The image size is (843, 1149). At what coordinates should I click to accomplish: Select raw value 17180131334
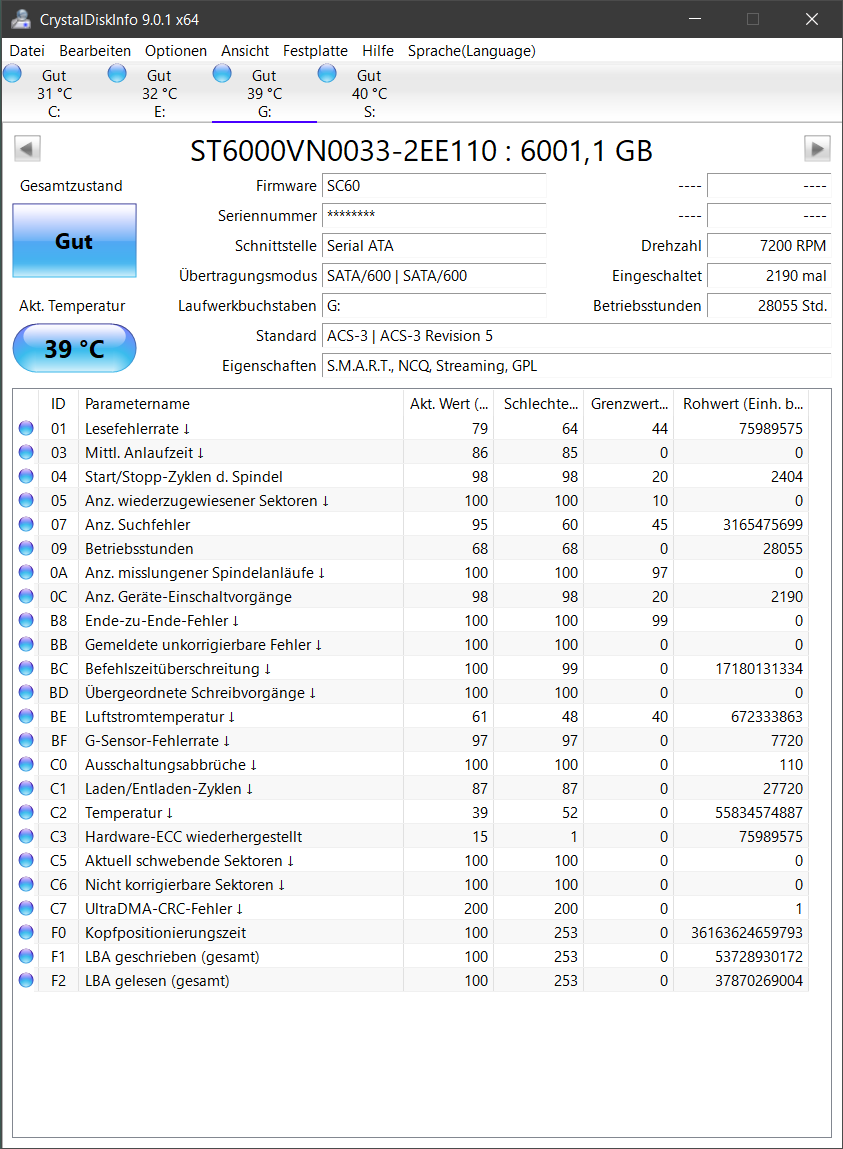759,668
